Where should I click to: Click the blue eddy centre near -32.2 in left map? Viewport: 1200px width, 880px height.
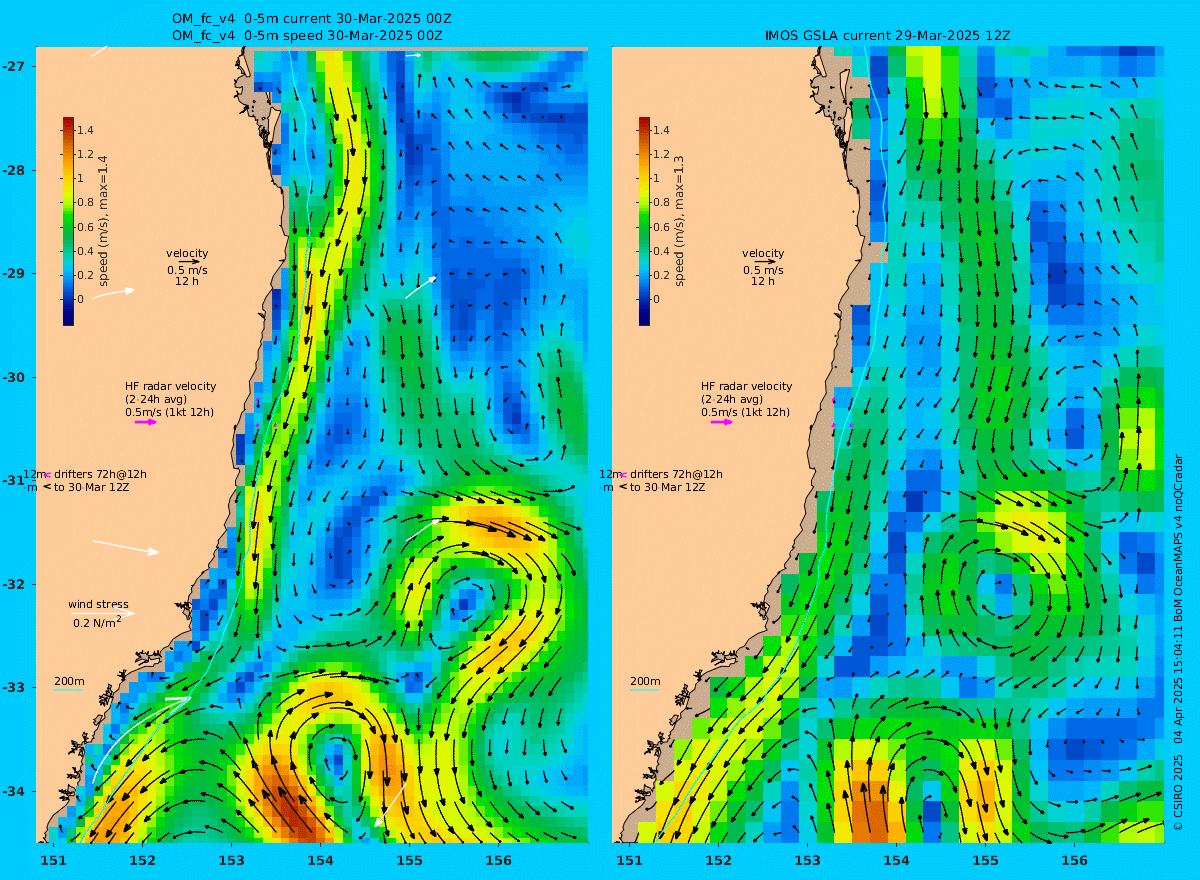tap(464, 601)
